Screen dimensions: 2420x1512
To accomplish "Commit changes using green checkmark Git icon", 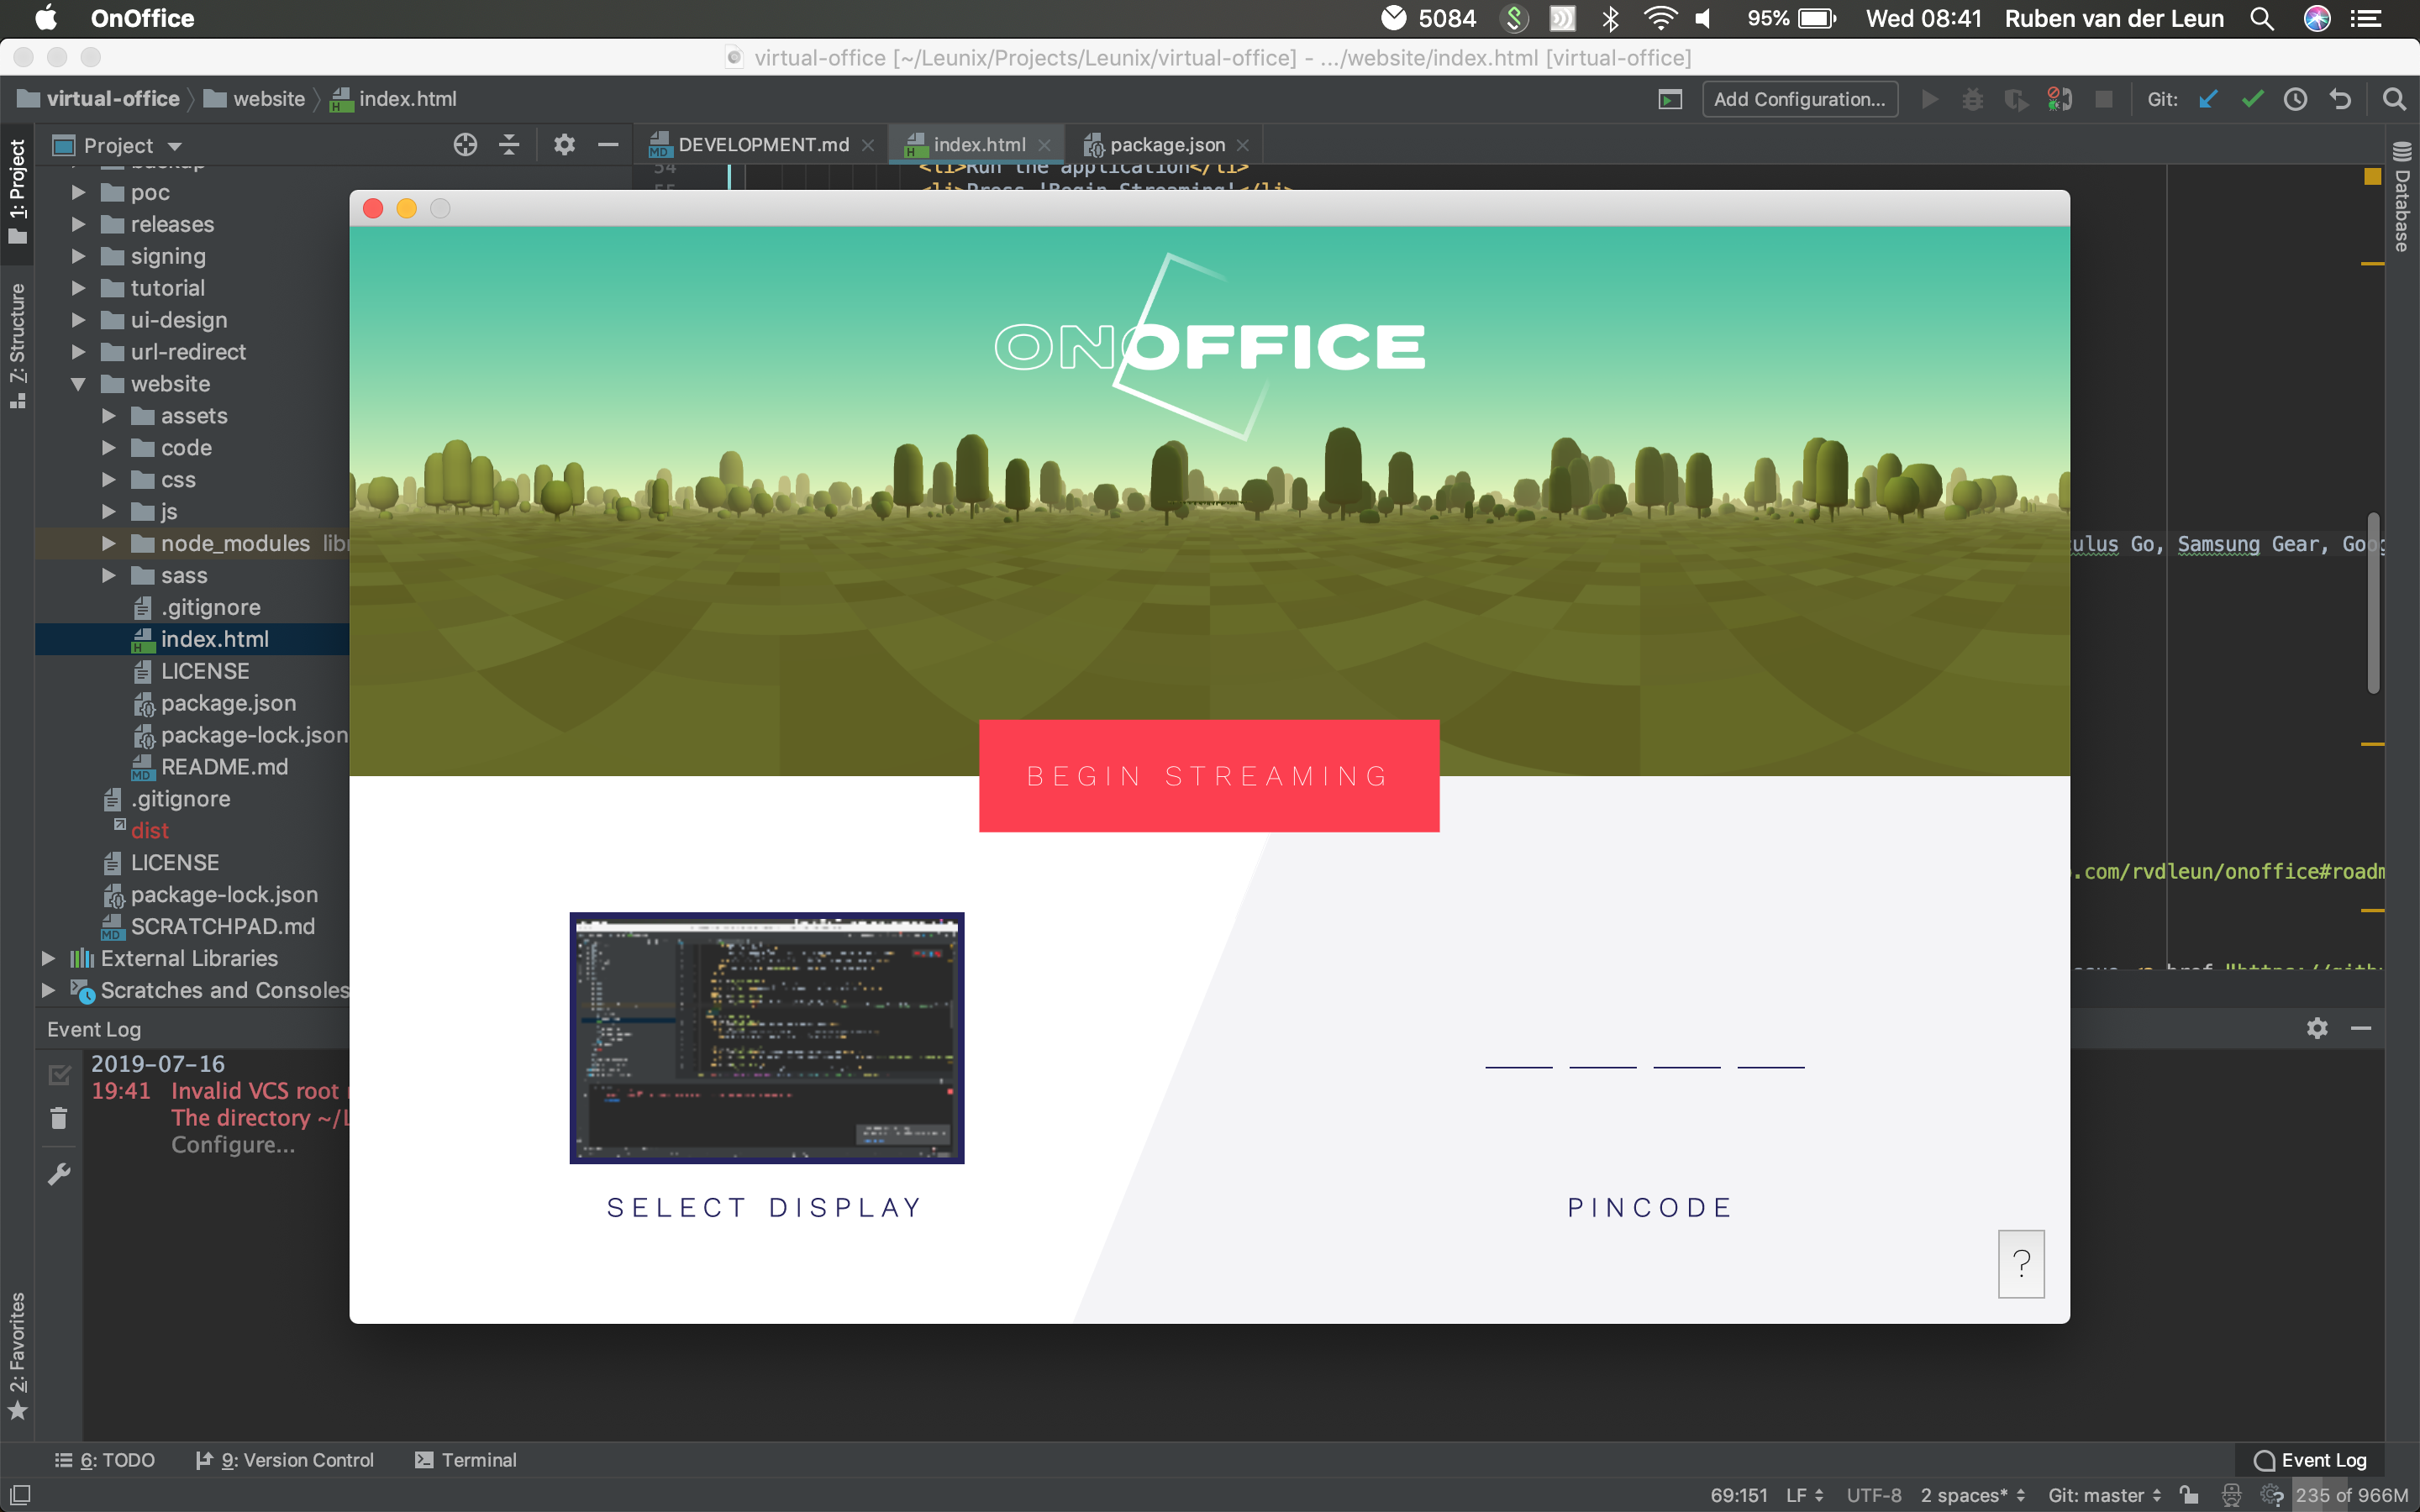I will click(2252, 98).
